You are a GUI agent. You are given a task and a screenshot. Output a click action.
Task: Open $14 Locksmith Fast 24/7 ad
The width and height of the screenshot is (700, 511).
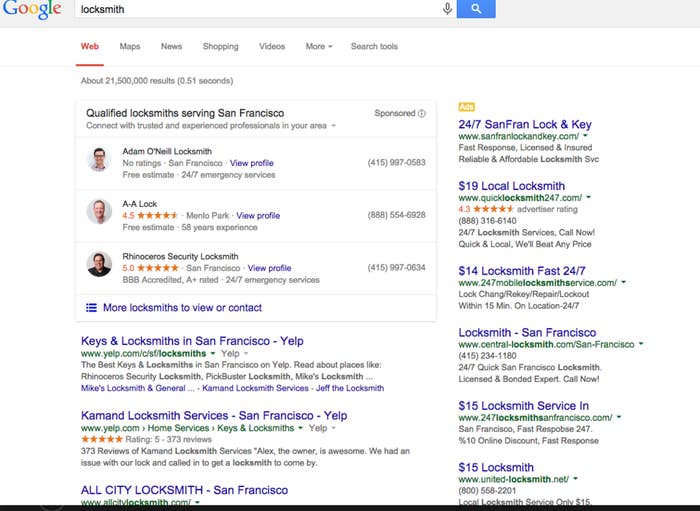tap(522, 271)
